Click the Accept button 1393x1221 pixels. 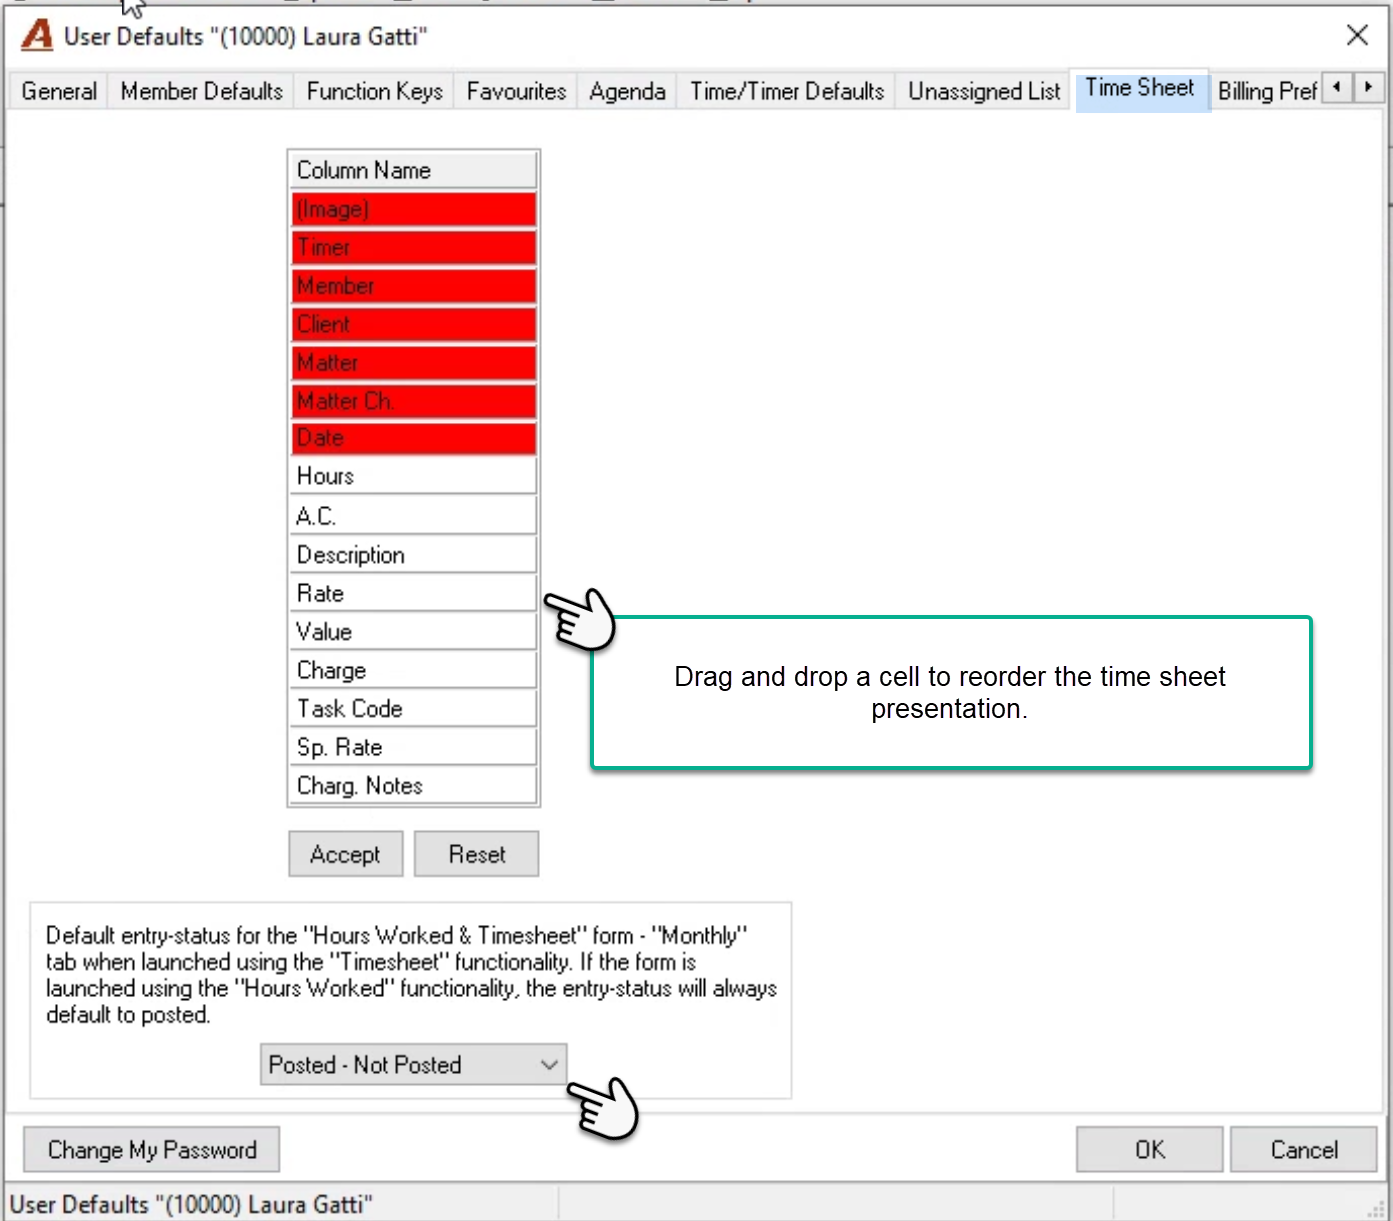[346, 854]
